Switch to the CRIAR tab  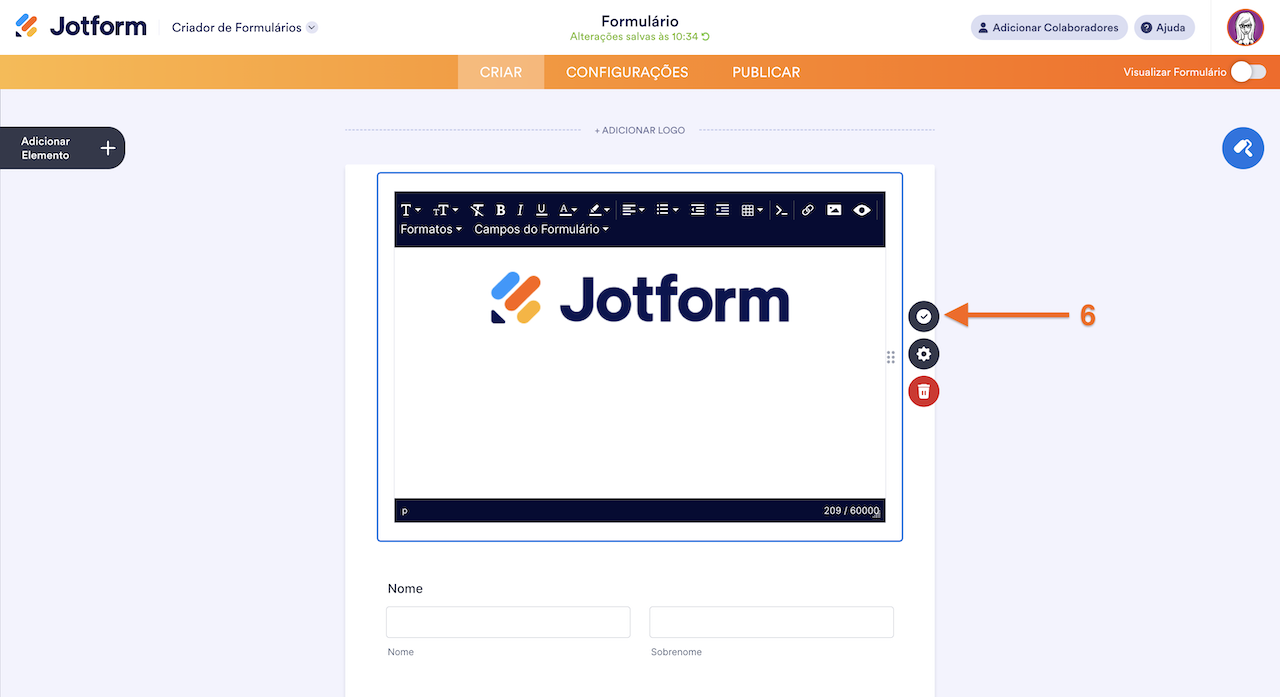pyautogui.click(x=501, y=72)
